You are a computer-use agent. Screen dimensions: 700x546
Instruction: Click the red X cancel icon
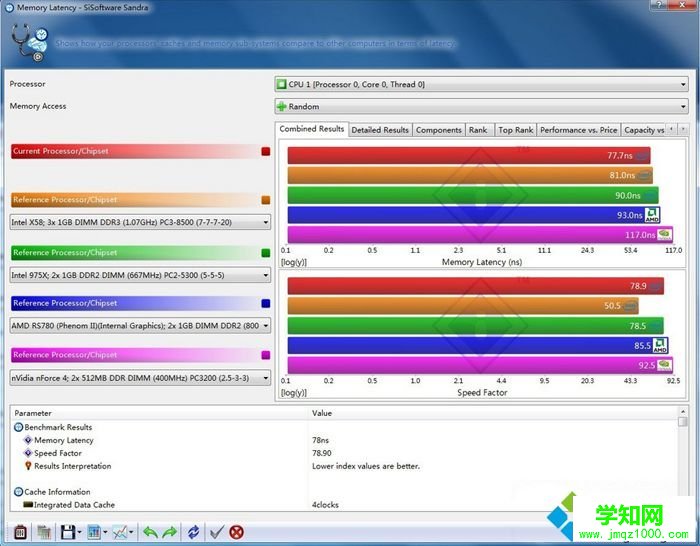click(x=237, y=532)
